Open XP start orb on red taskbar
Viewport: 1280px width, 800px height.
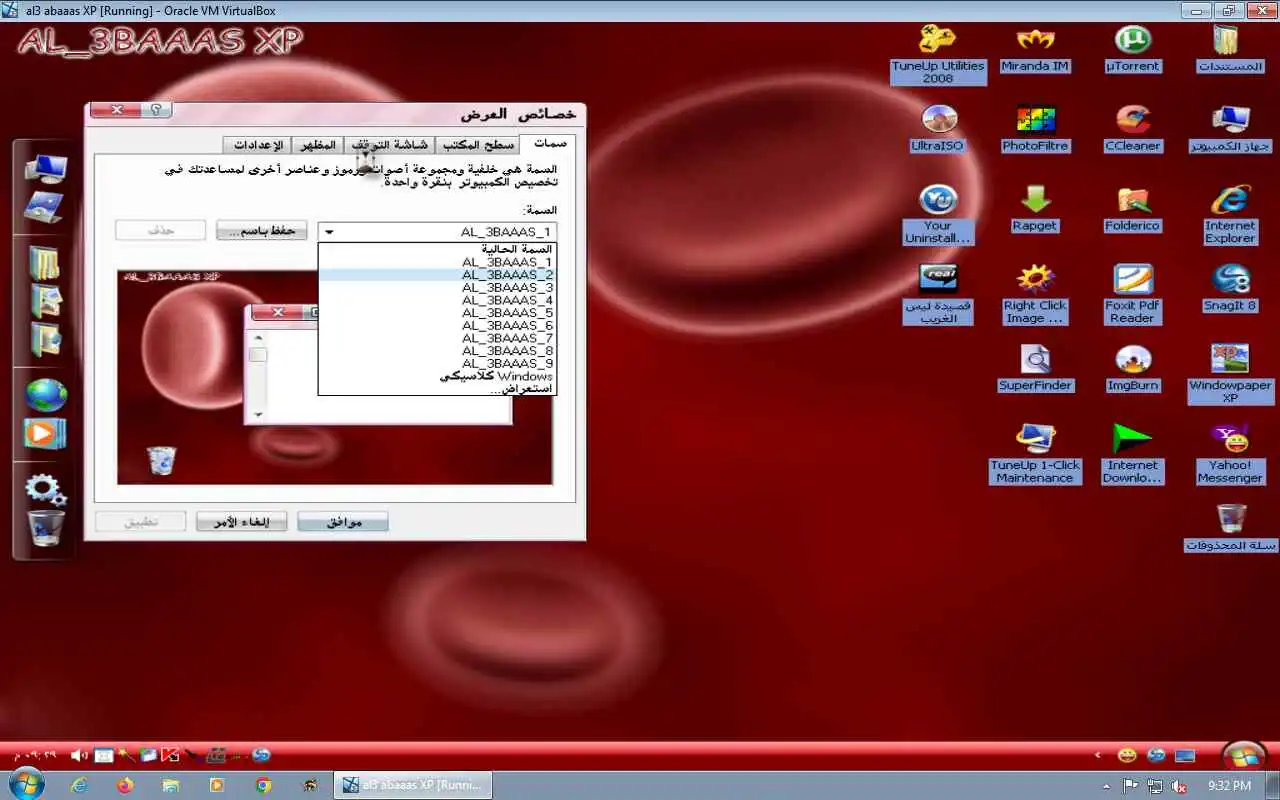click(1245, 754)
